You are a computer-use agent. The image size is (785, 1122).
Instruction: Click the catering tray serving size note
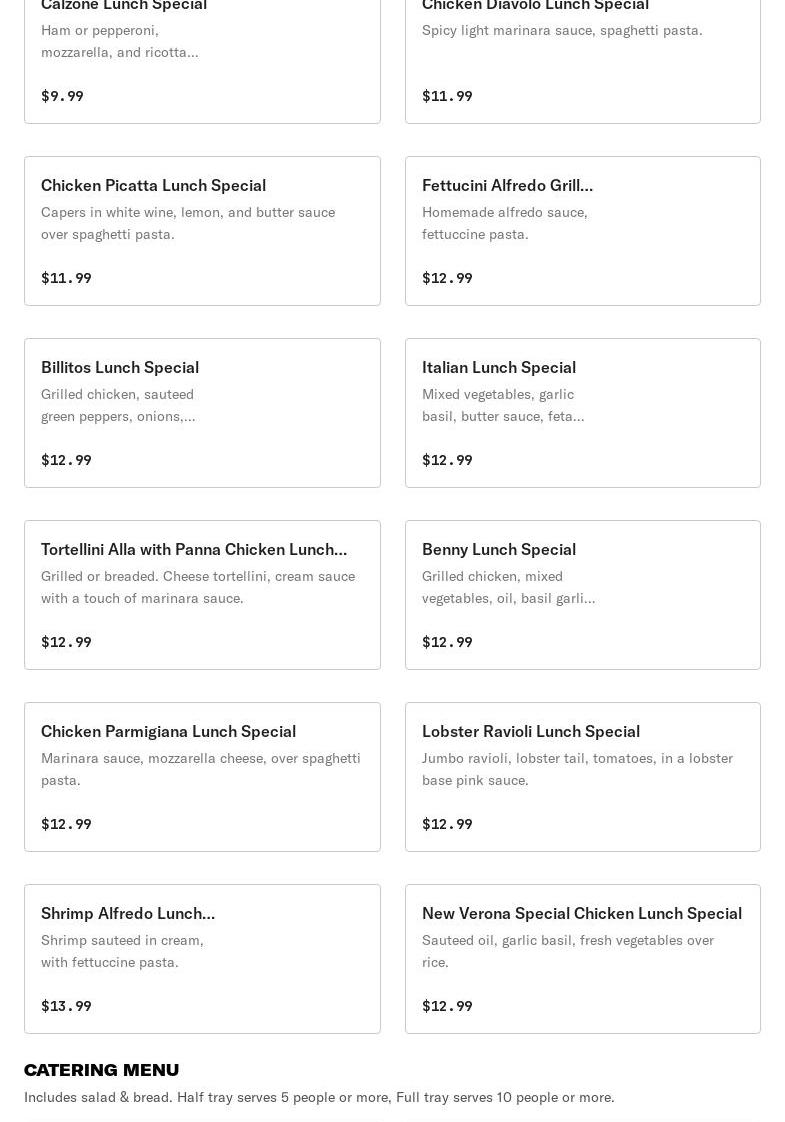(x=319, y=1097)
